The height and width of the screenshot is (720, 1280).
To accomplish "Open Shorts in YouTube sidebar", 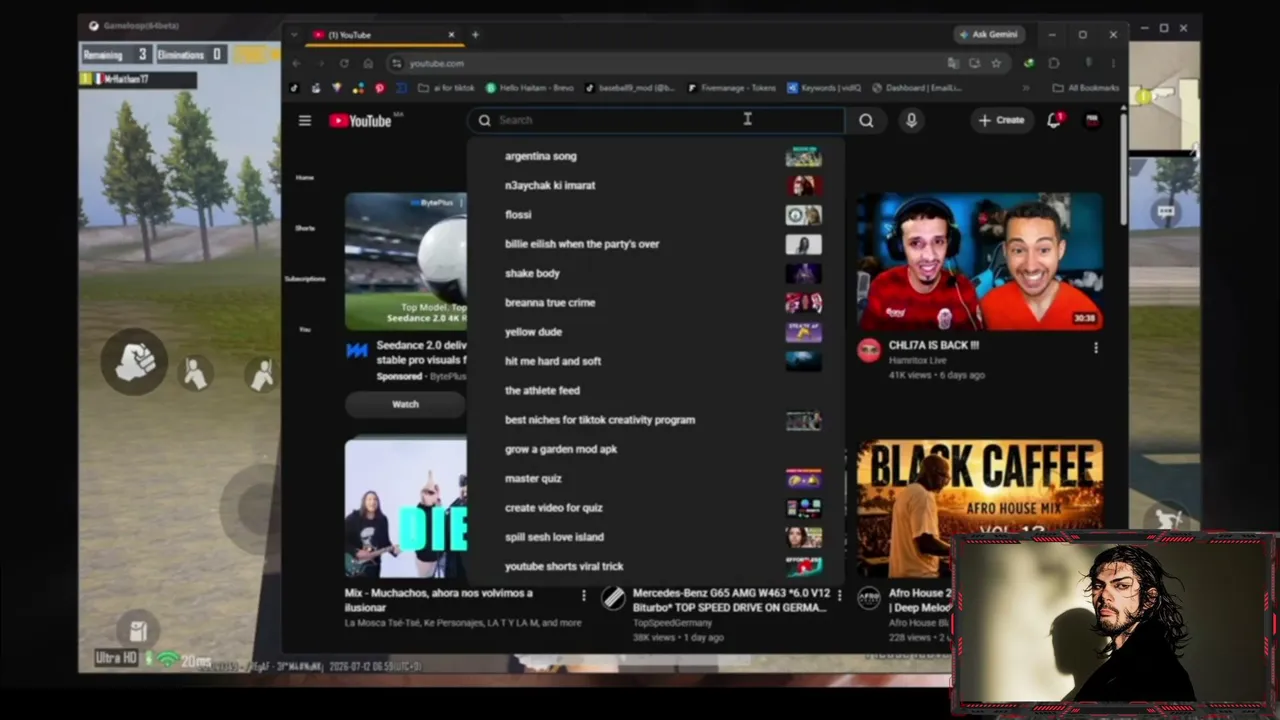I will 305,228.
